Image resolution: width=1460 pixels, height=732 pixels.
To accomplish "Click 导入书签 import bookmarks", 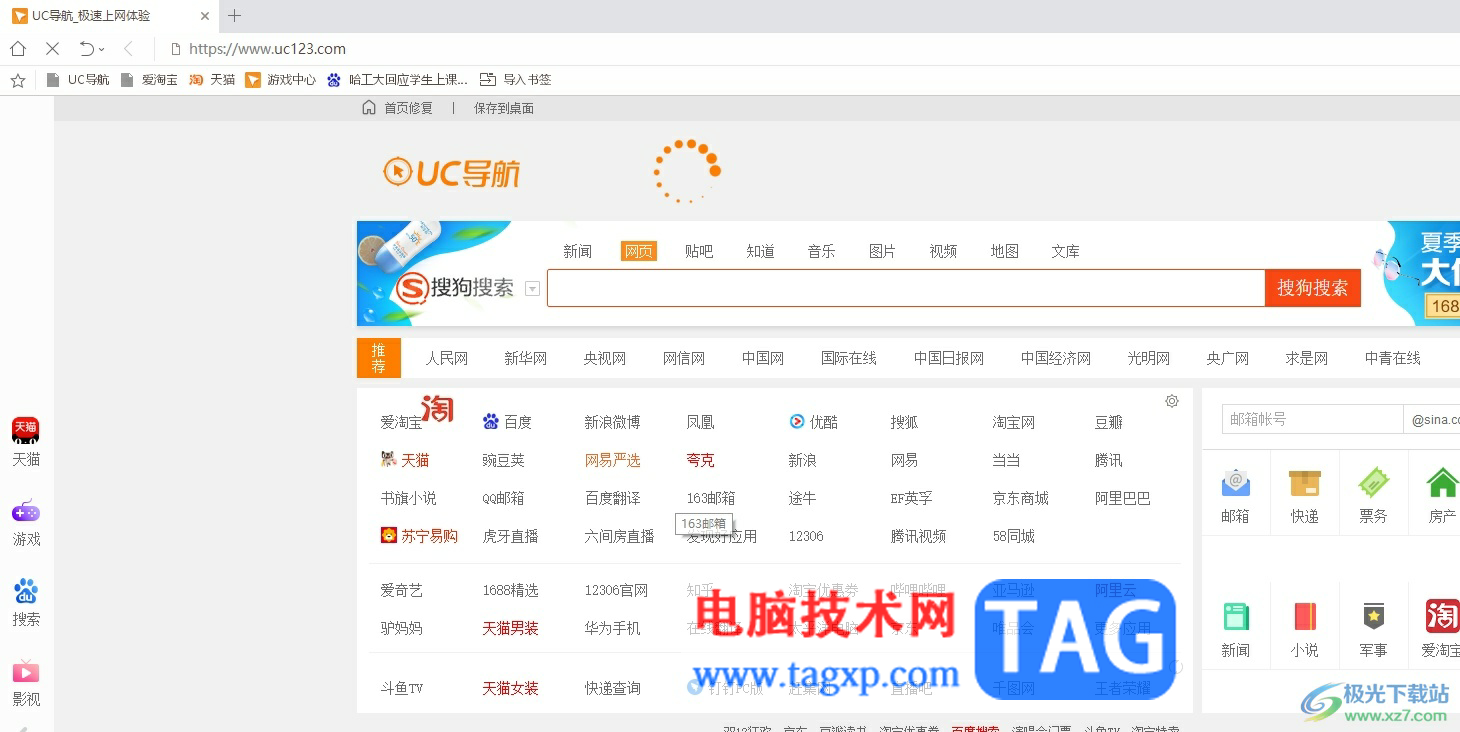I will point(516,80).
